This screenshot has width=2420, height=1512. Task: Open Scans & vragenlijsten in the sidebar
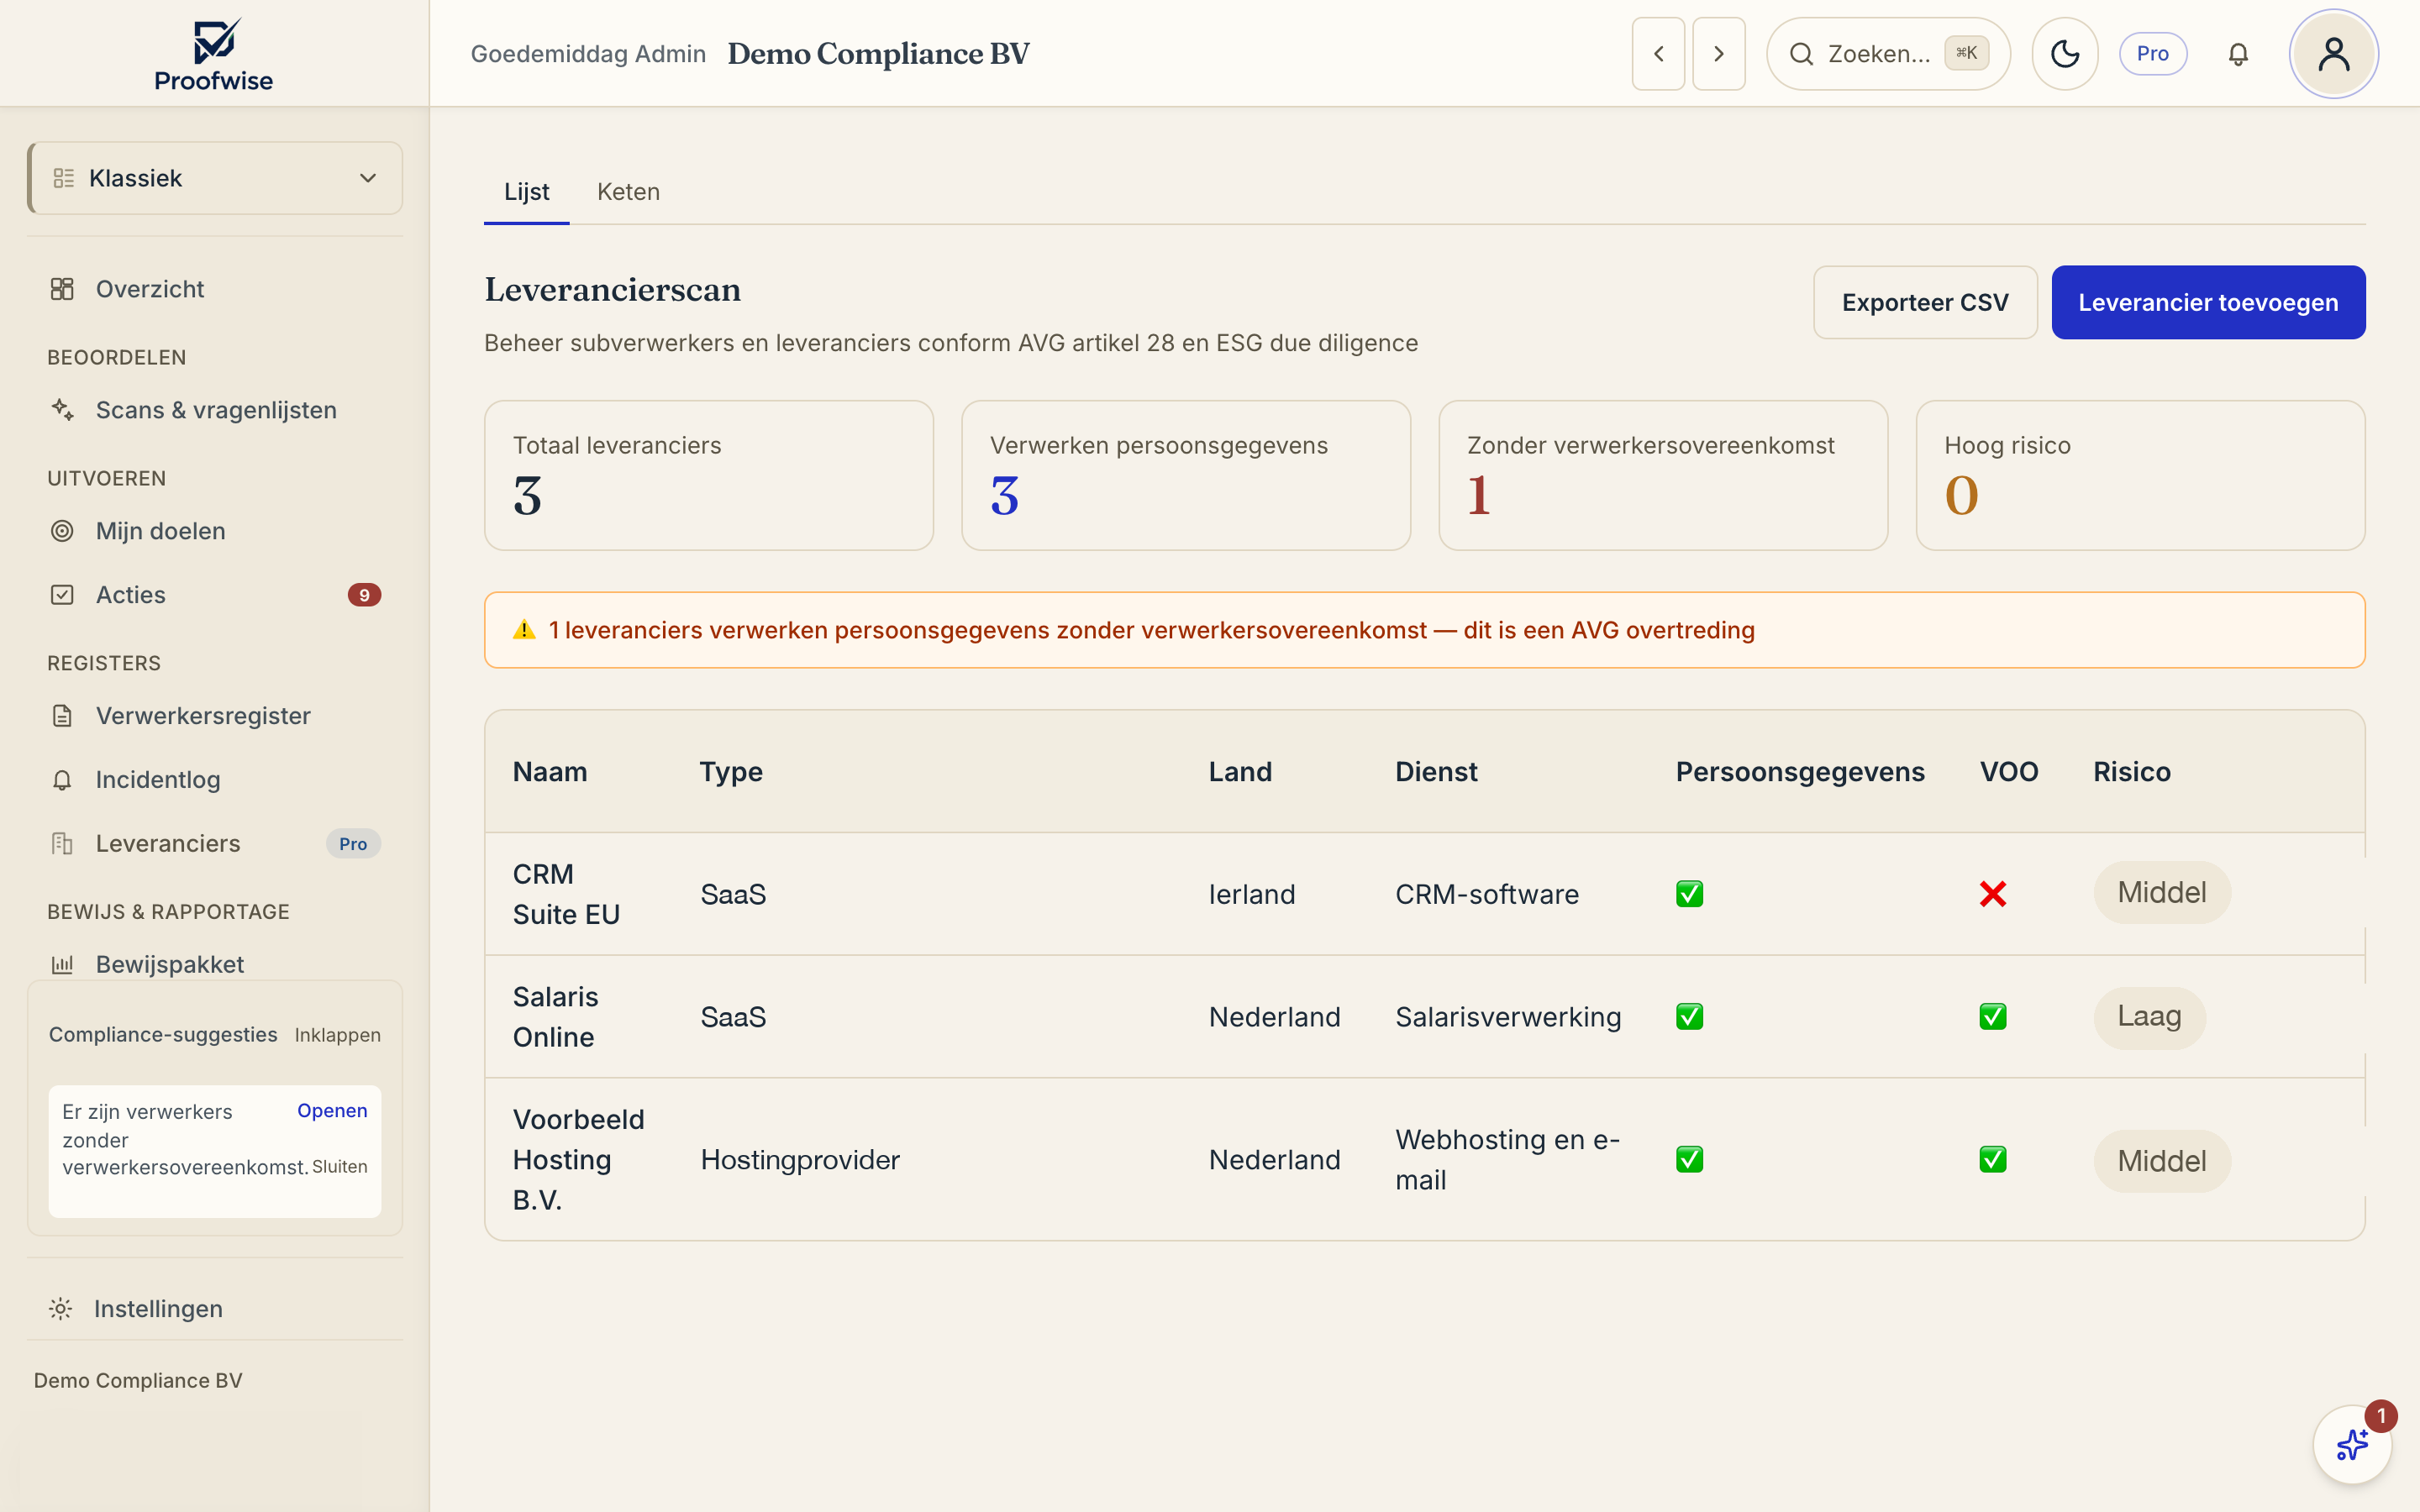click(215, 410)
